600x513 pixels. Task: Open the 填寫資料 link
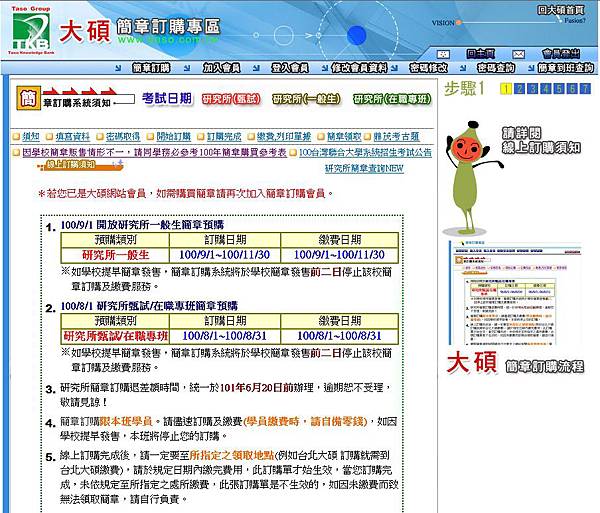73,137
